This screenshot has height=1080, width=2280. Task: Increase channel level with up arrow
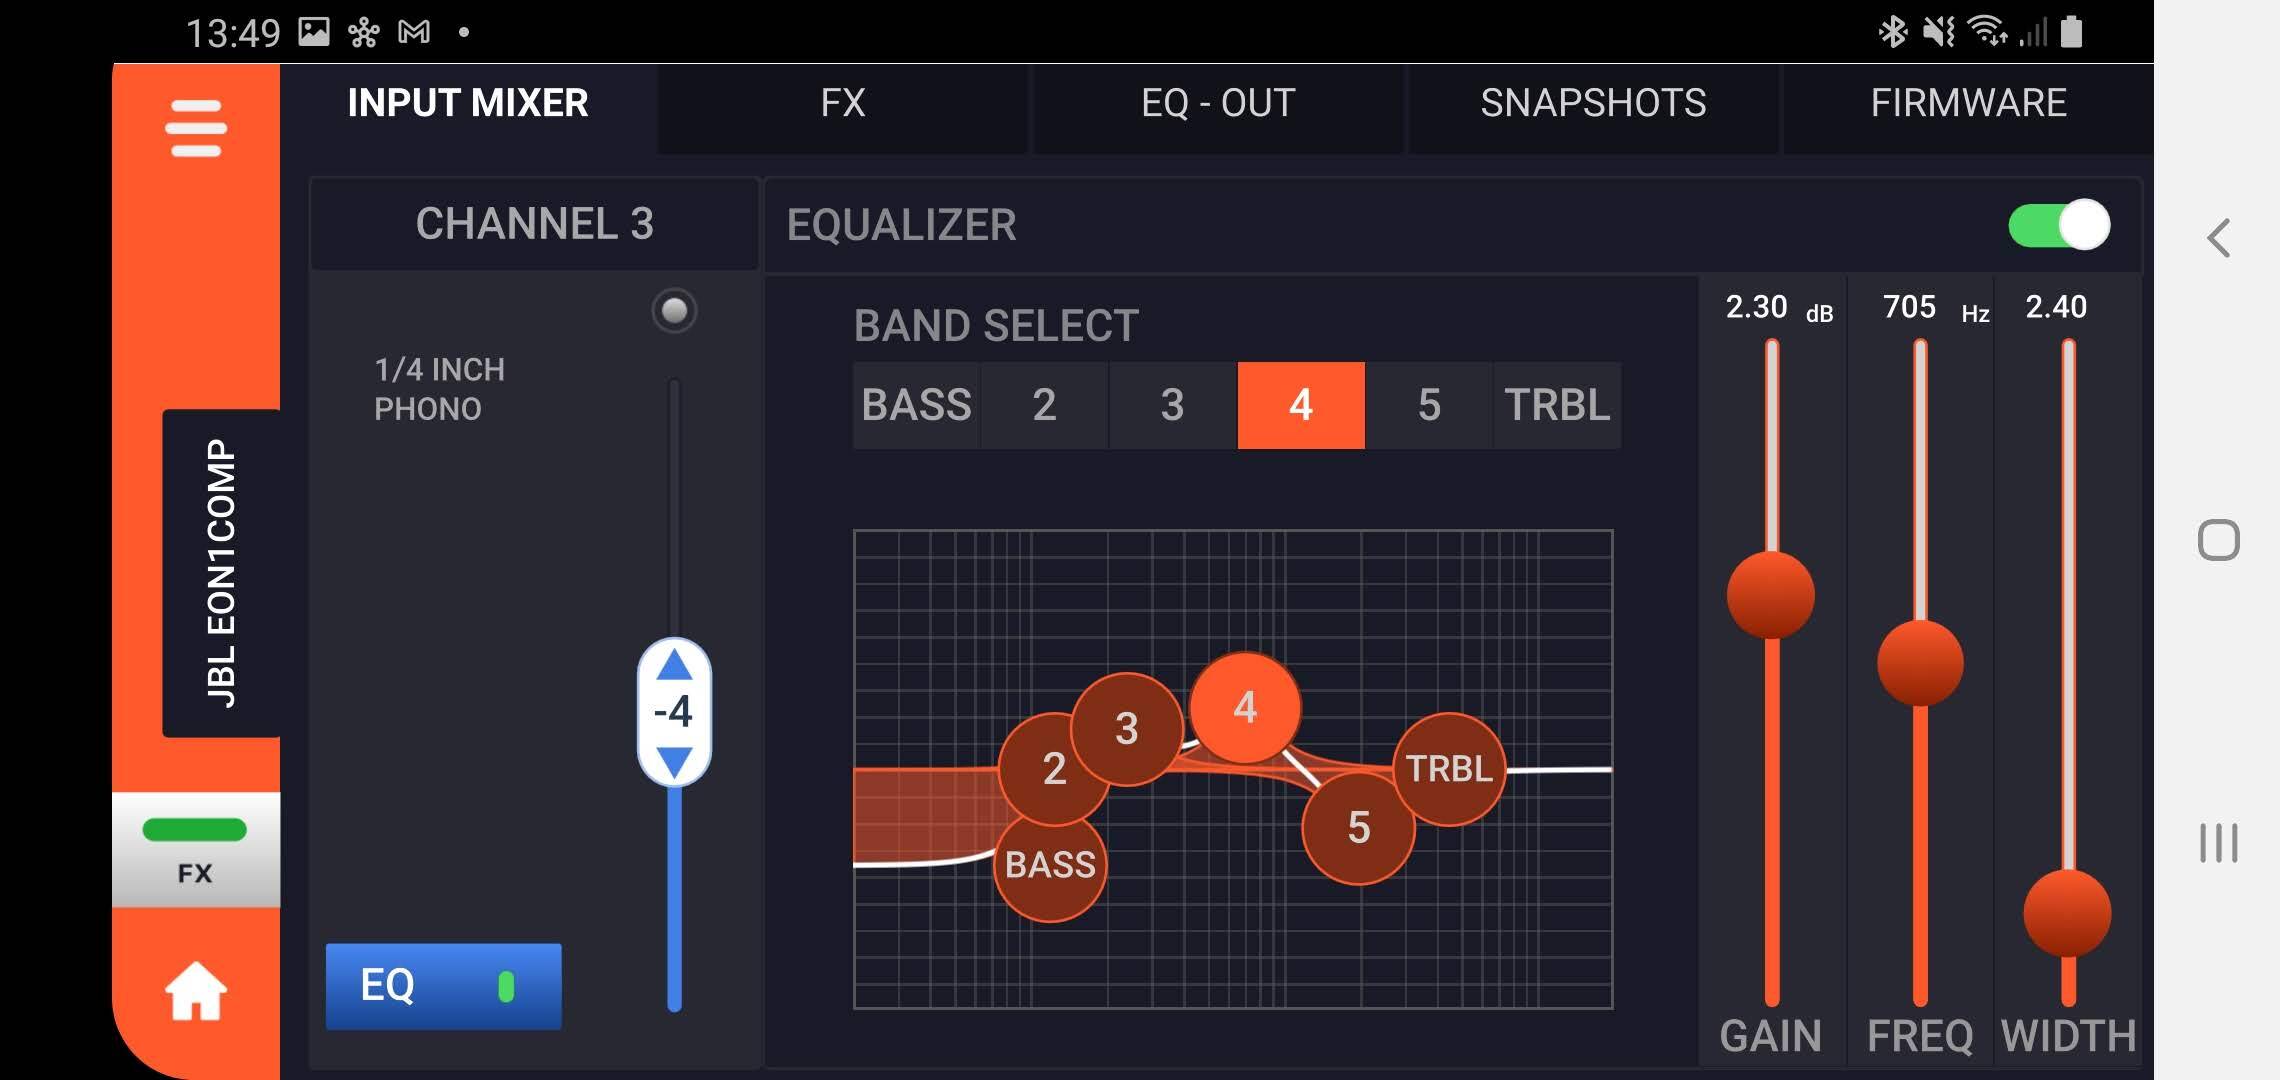(x=674, y=665)
